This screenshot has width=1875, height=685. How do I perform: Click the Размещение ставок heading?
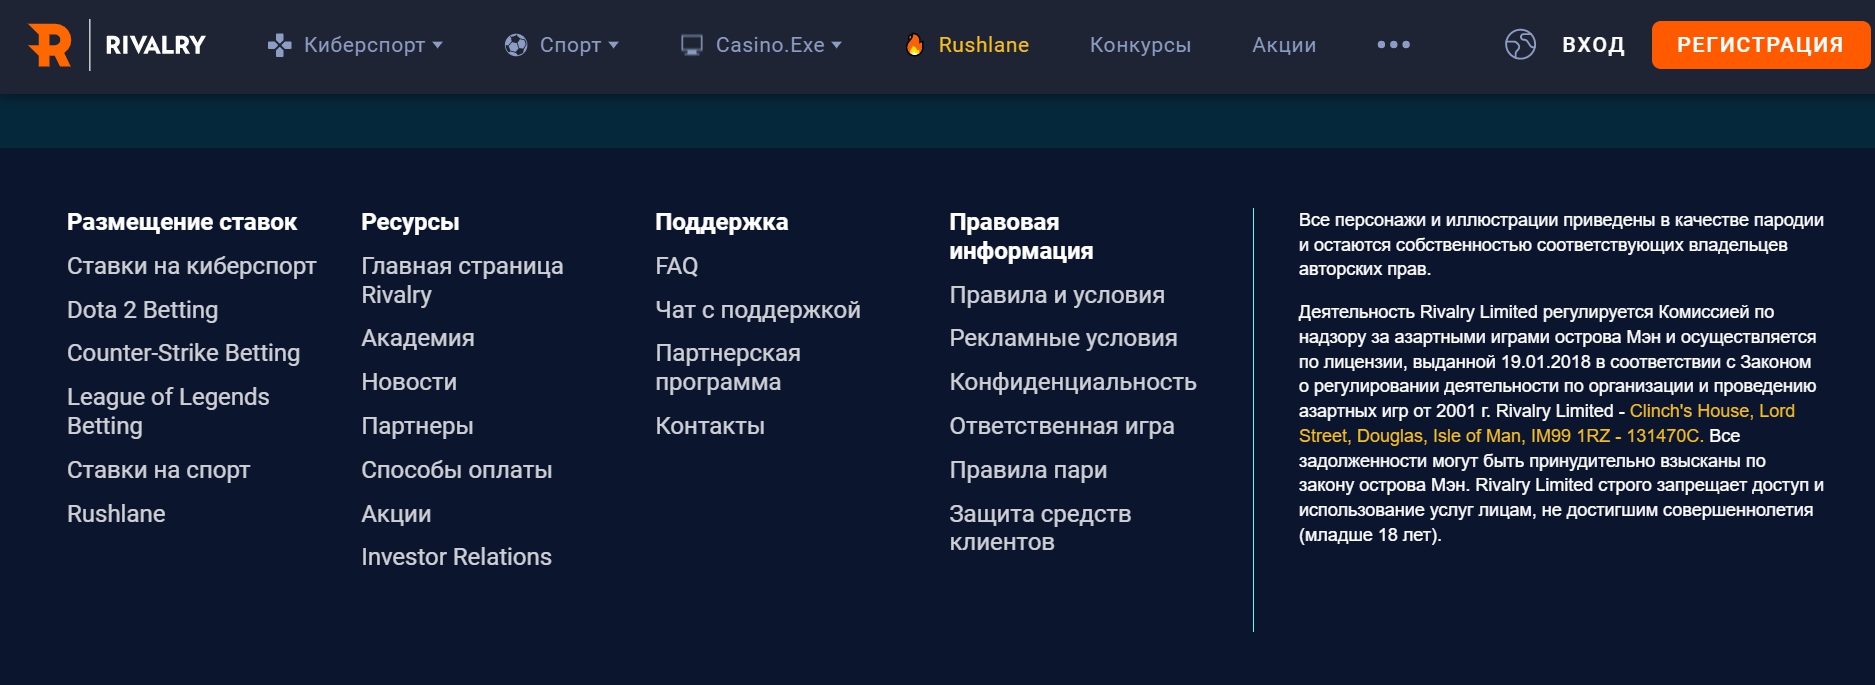click(182, 222)
